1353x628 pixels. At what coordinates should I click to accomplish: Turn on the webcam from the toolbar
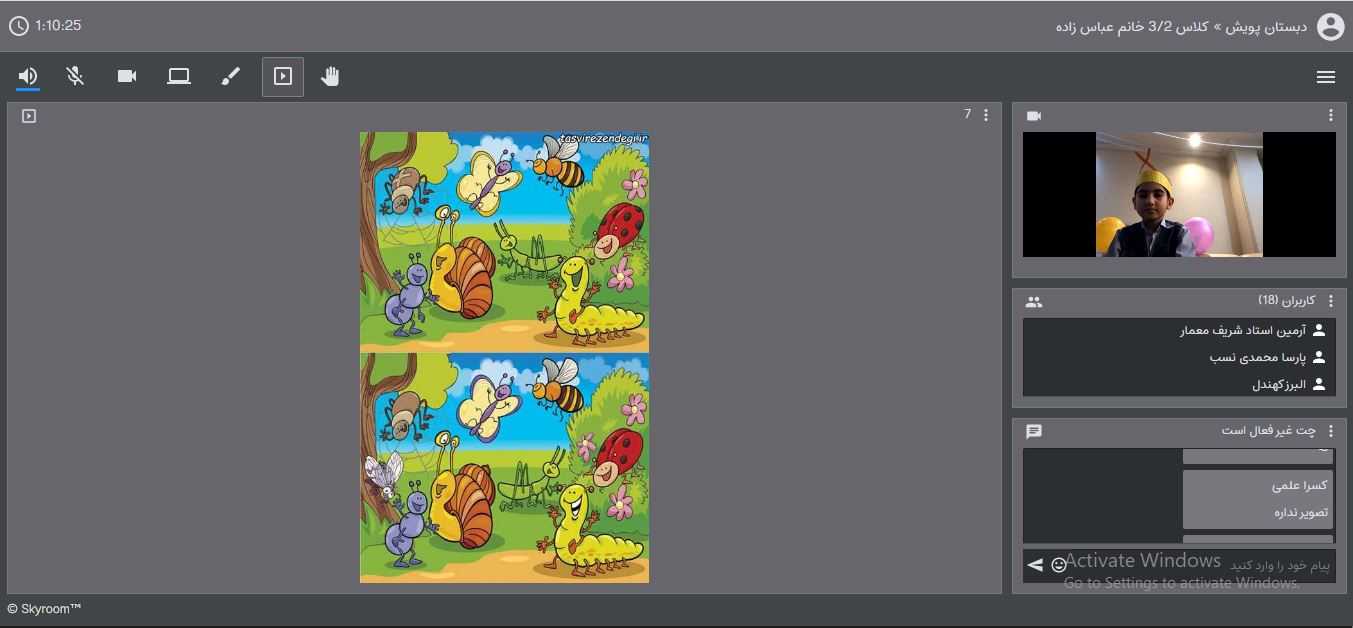pos(127,76)
